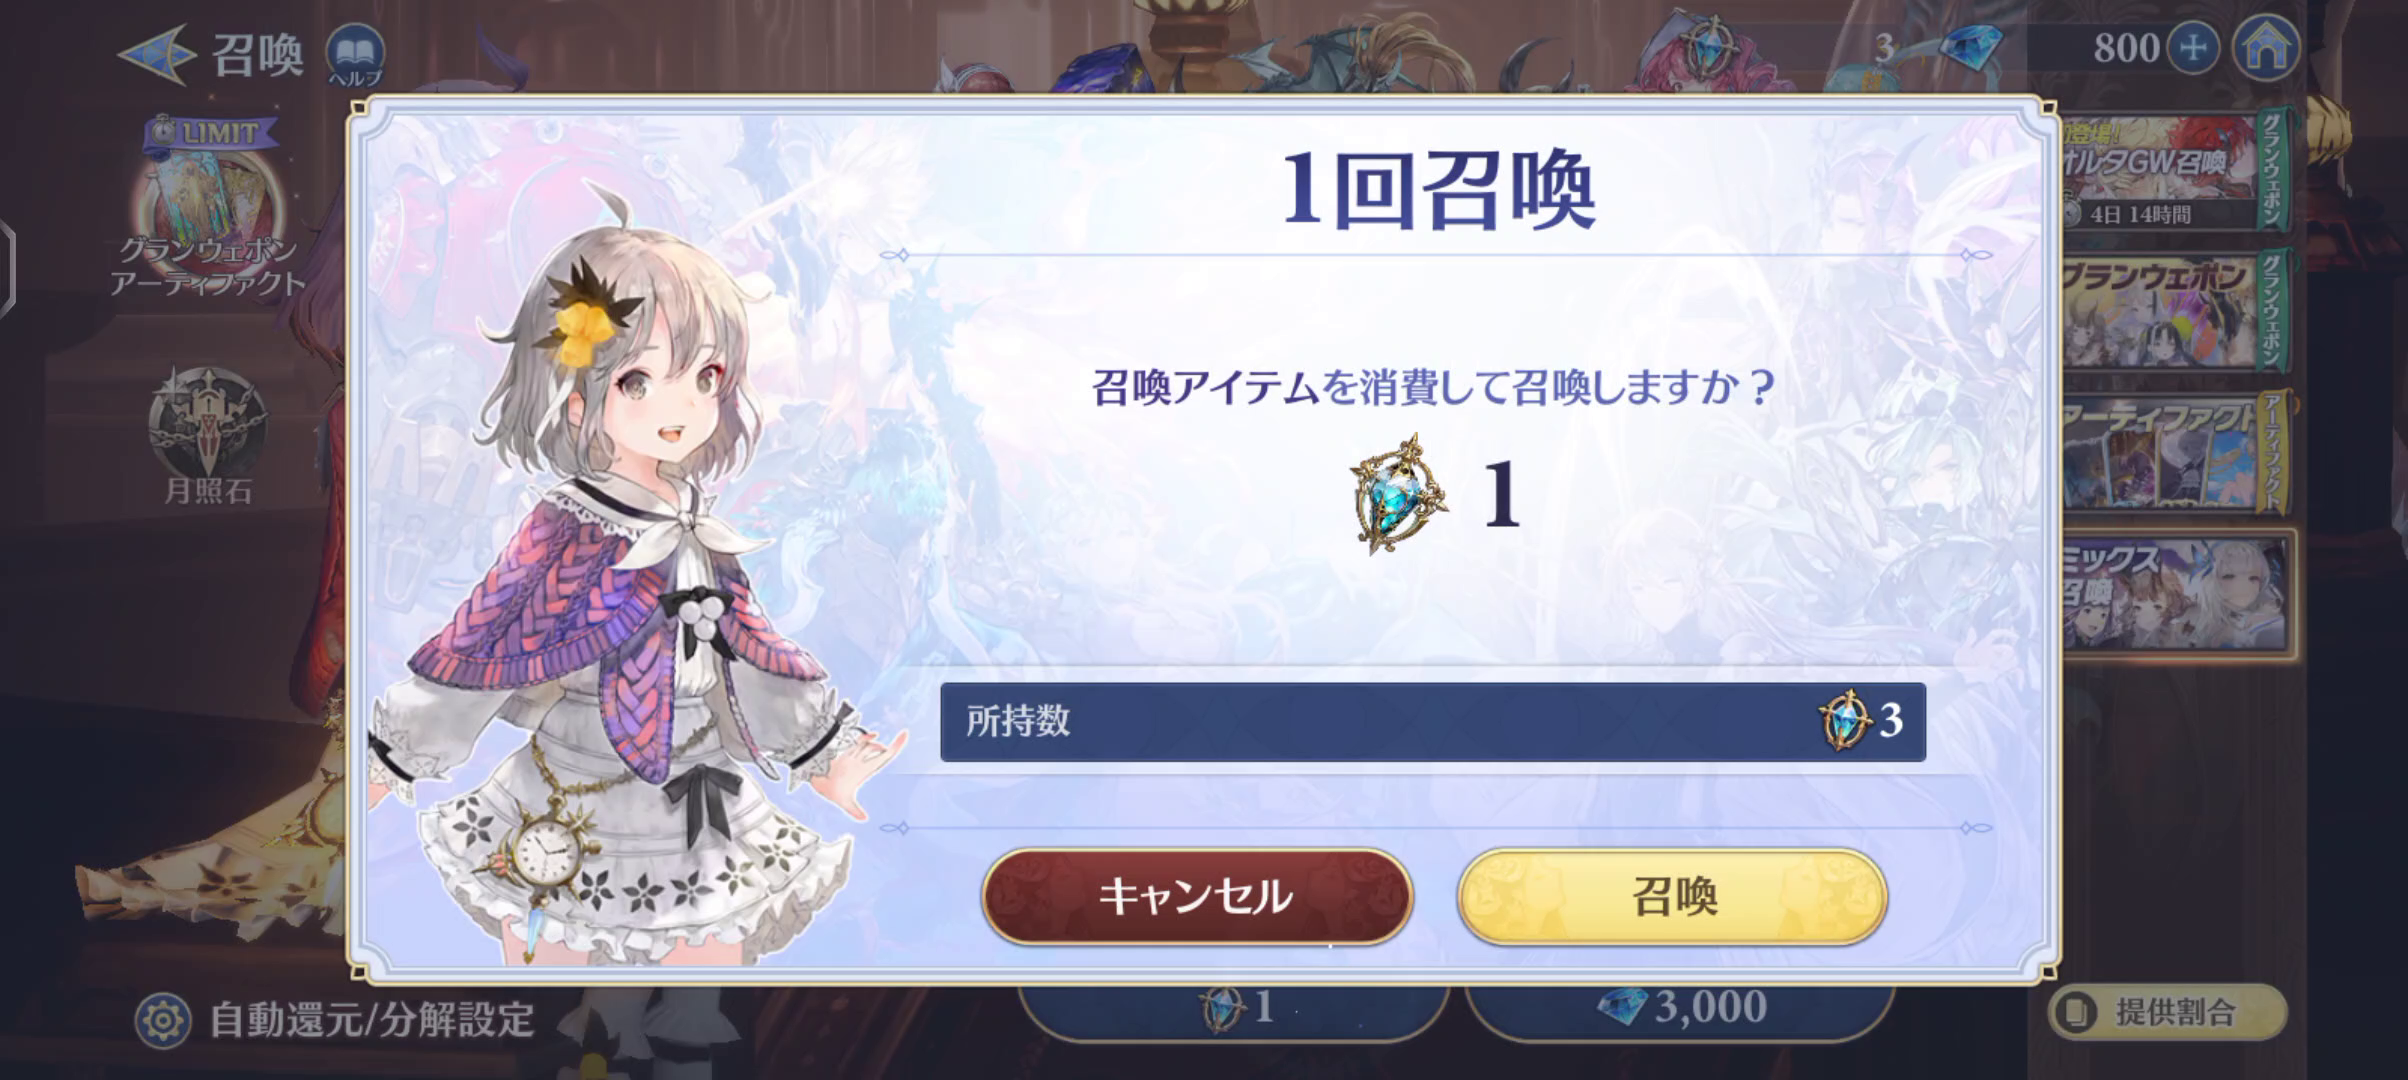Tap the 3,000 gem summon button

tap(1680, 1008)
